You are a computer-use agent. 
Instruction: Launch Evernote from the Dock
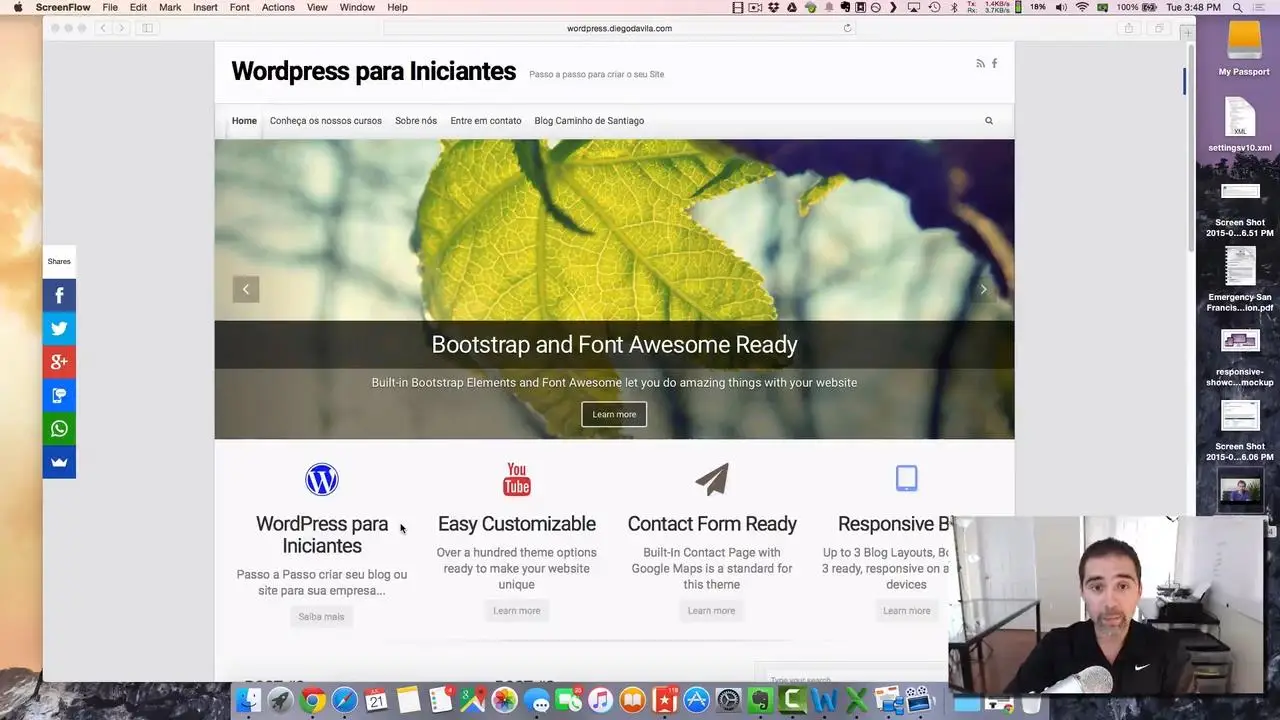(760, 701)
